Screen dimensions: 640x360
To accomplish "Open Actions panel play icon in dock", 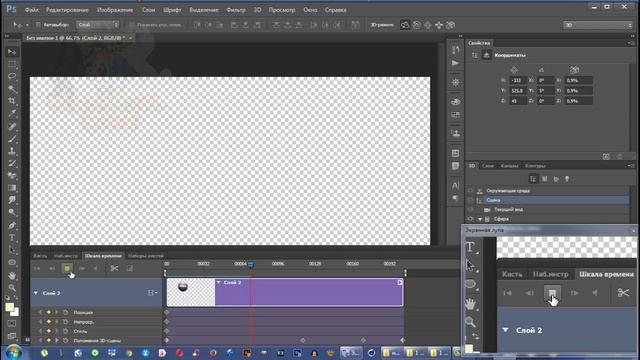I will click(x=456, y=63).
